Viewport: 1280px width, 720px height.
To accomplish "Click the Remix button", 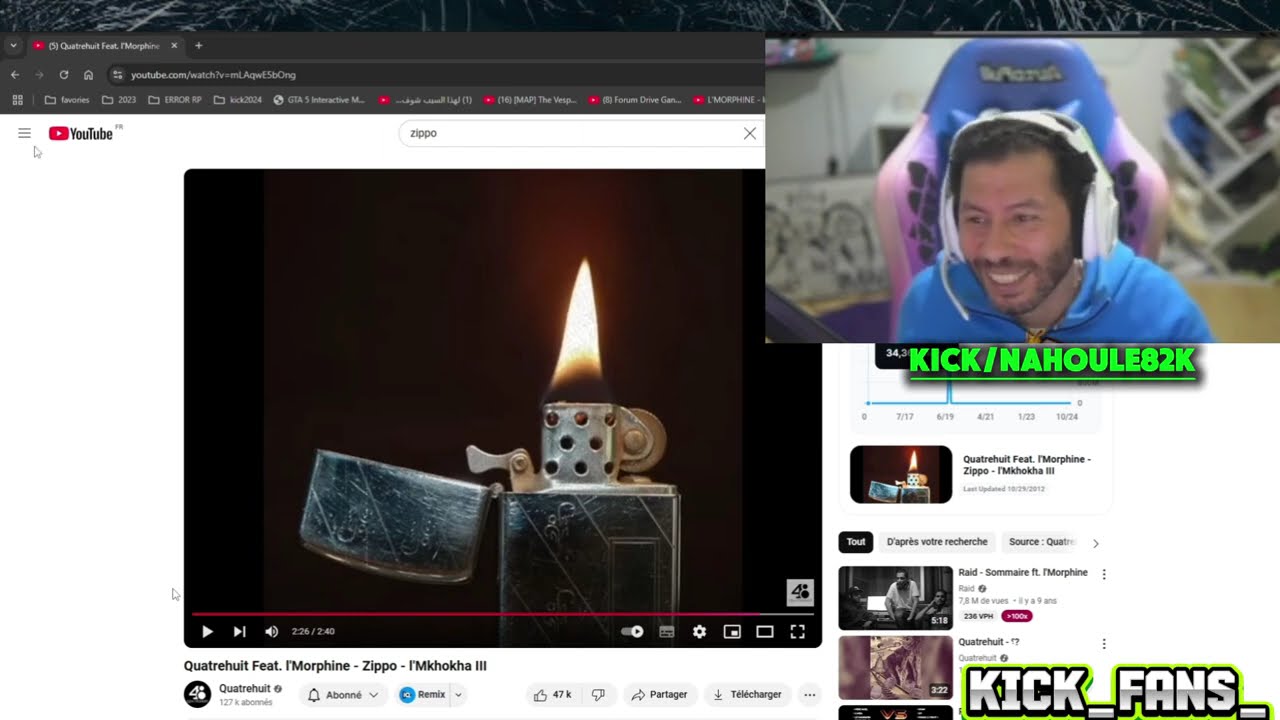I will point(423,695).
